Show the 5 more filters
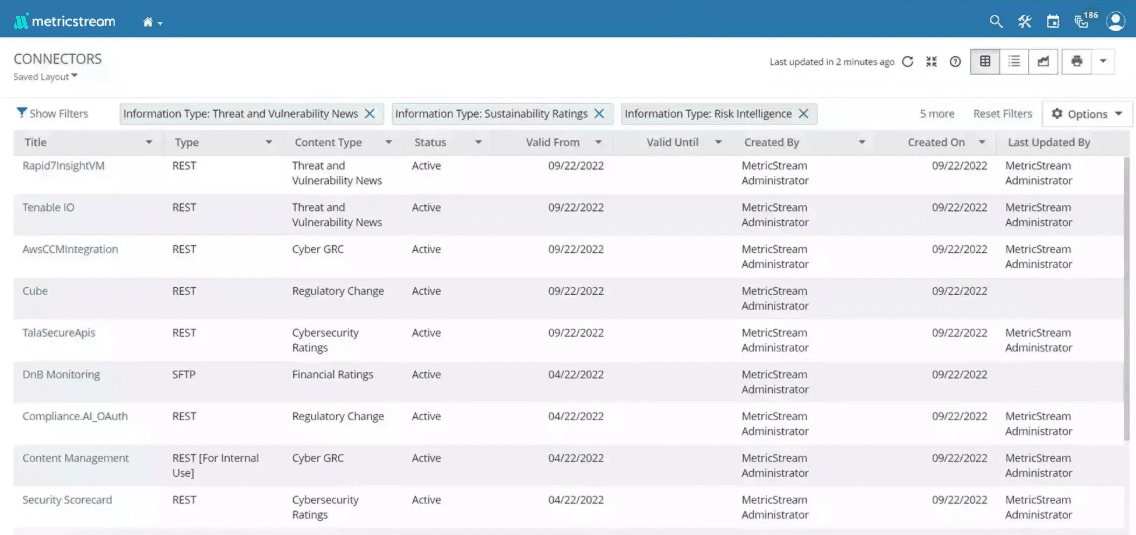The width and height of the screenshot is (1136, 535). (x=937, y=114)
